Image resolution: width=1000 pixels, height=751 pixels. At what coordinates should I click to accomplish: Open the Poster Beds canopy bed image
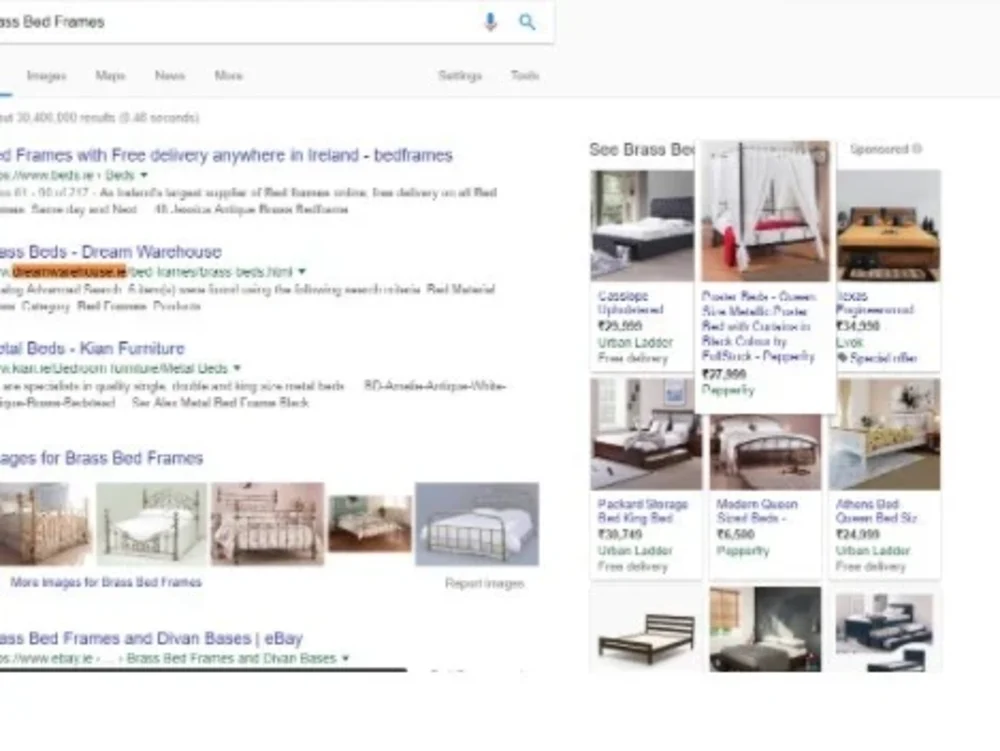pyautogui.click(x=765, y=211)
